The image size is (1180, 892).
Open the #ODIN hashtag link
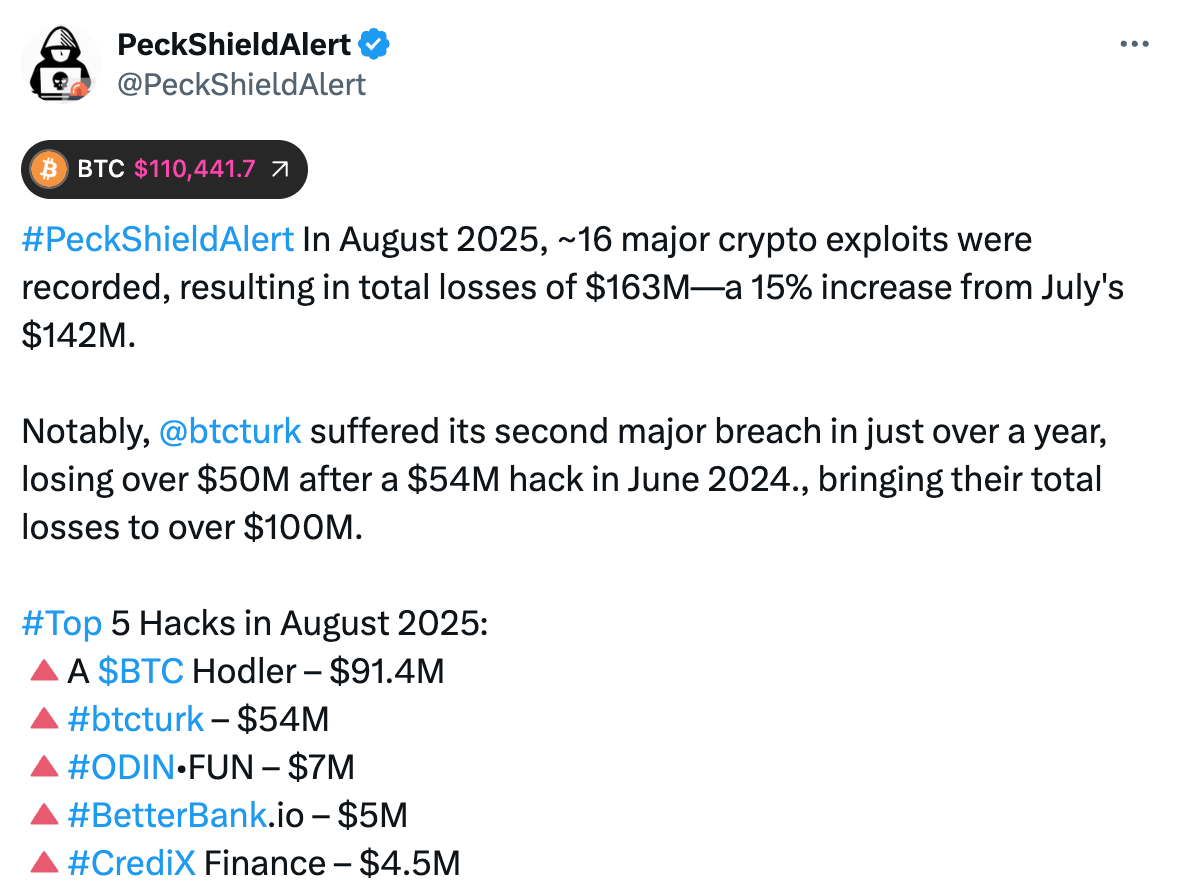pos(121,767)
